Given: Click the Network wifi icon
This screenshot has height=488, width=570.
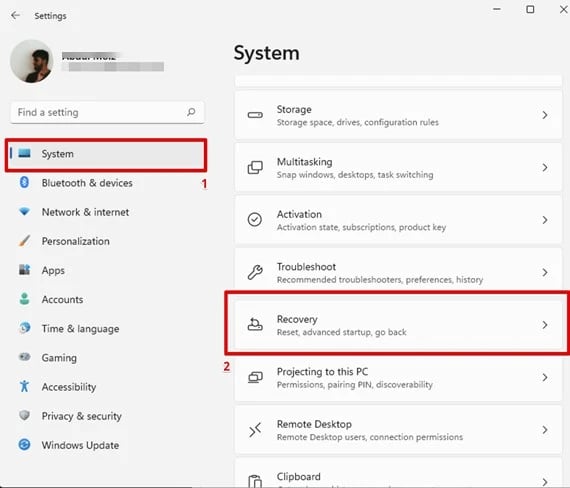Looking at the screenshot, I should [24, 211].
